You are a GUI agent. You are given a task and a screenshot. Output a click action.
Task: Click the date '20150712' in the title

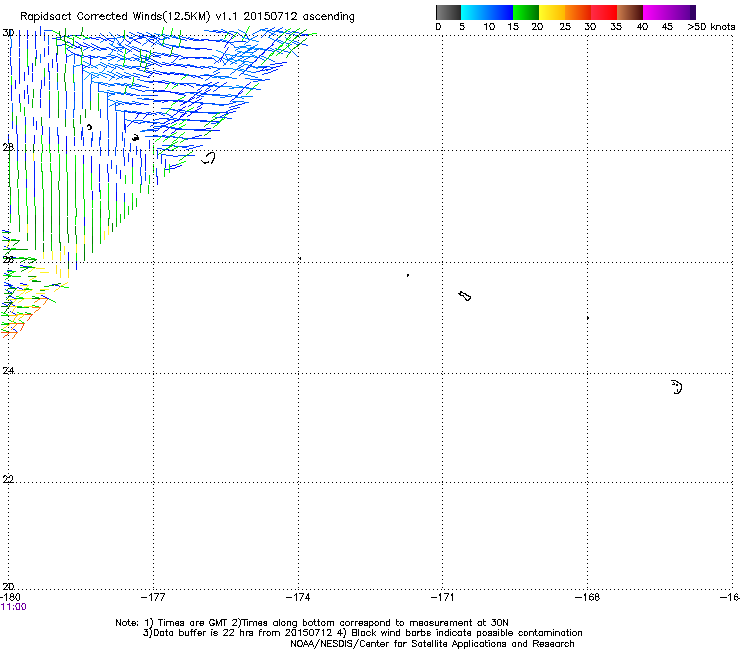270,16
